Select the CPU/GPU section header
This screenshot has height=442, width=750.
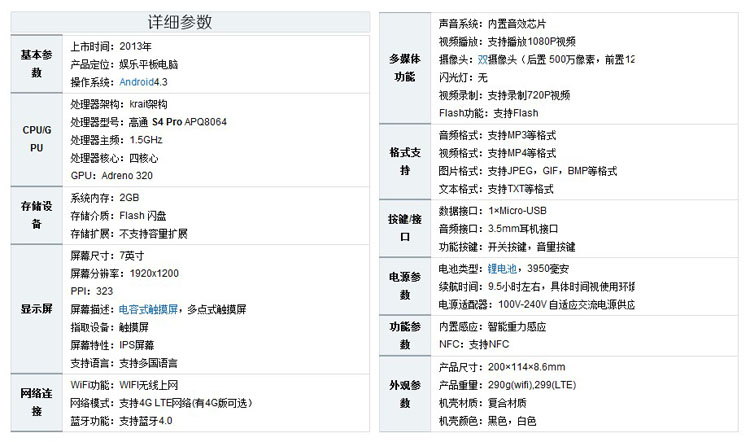click(x=38, y=139)
